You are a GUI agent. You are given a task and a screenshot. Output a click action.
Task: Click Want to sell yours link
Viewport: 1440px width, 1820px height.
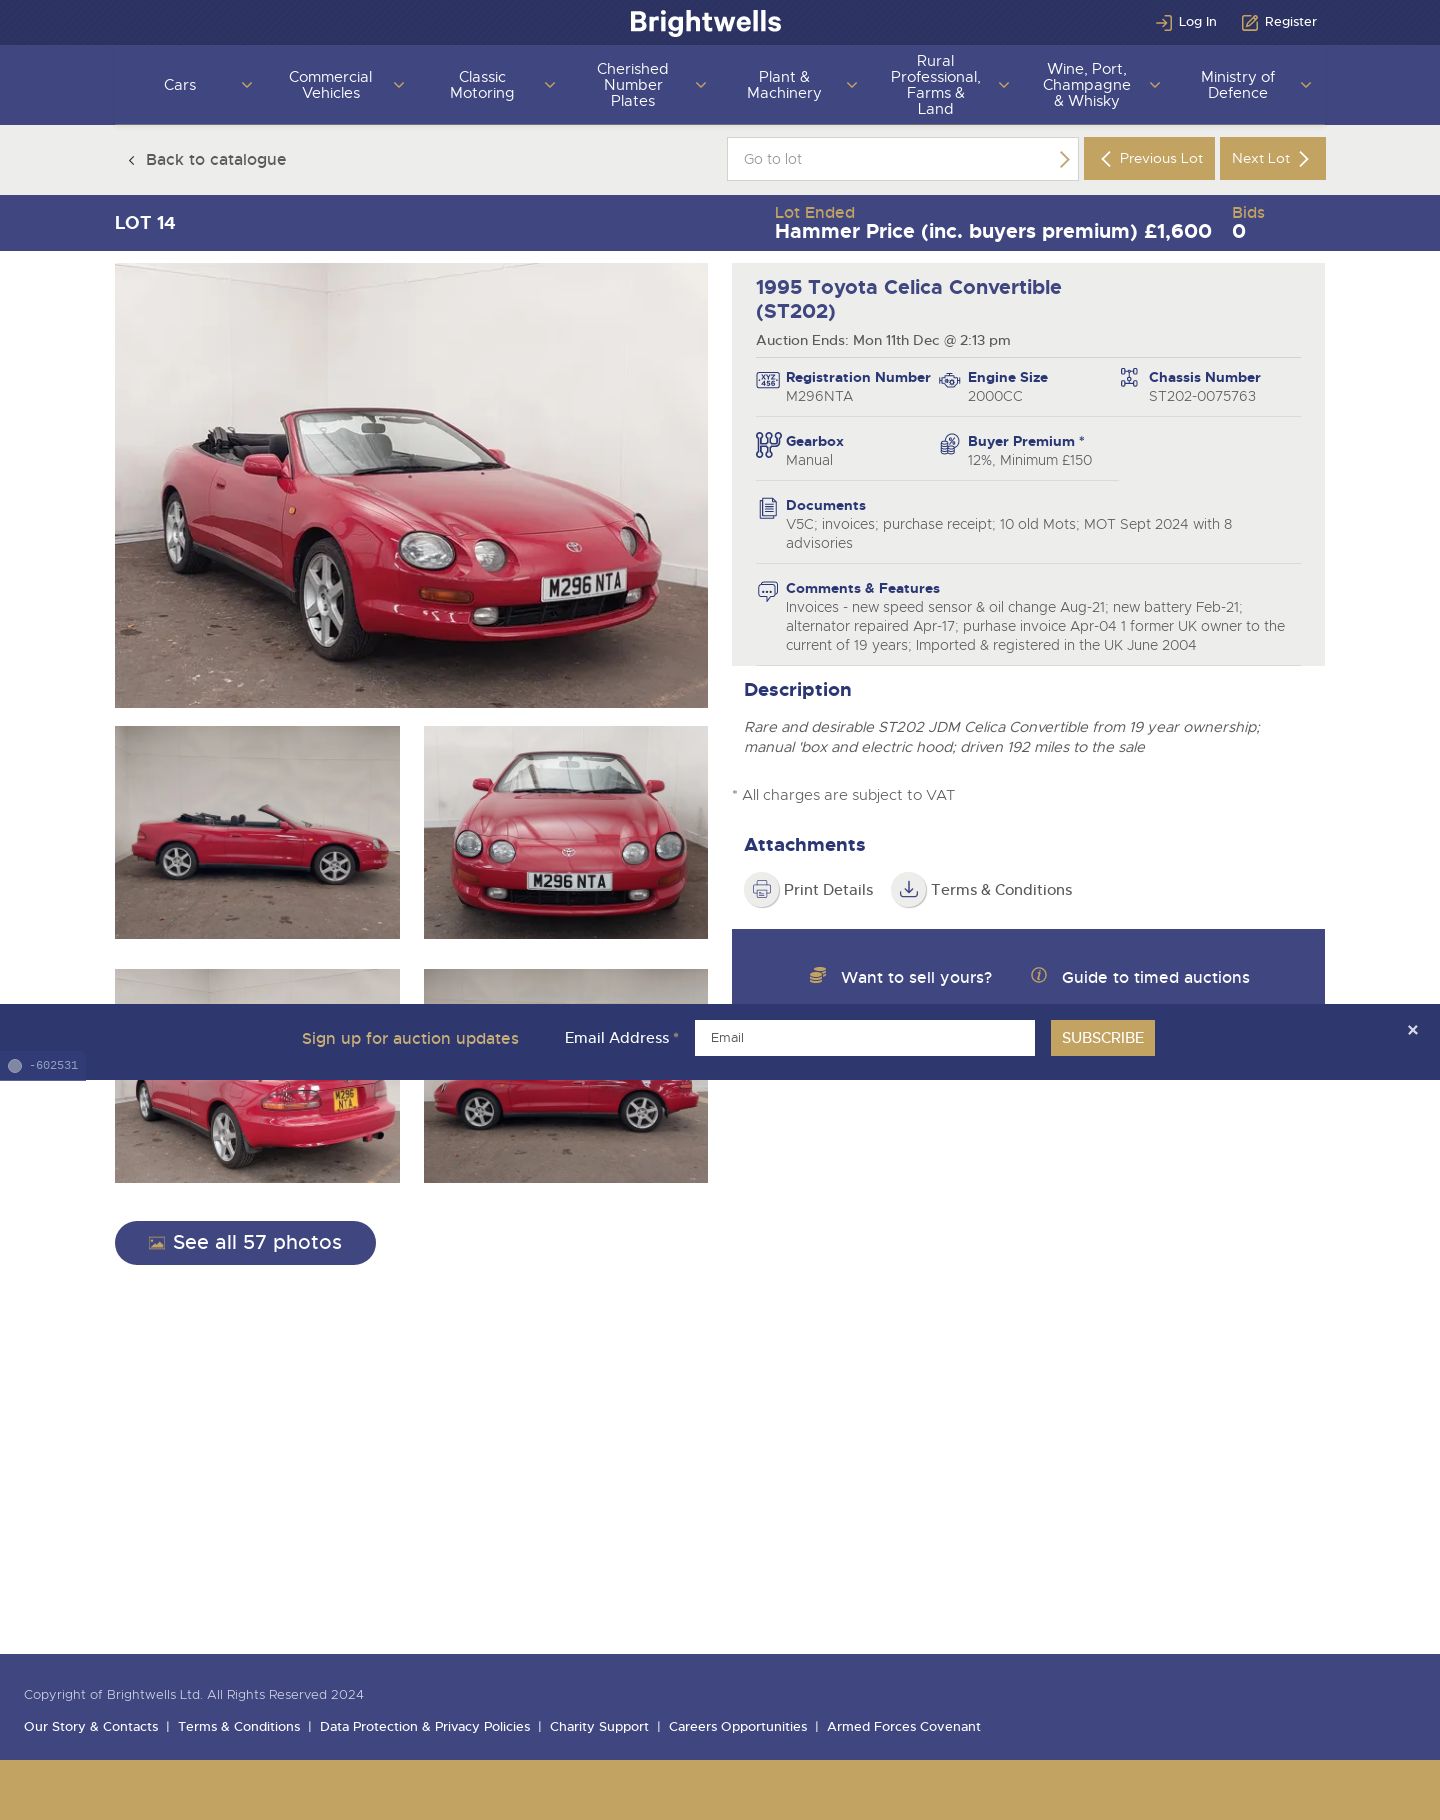tap(916, 978)
